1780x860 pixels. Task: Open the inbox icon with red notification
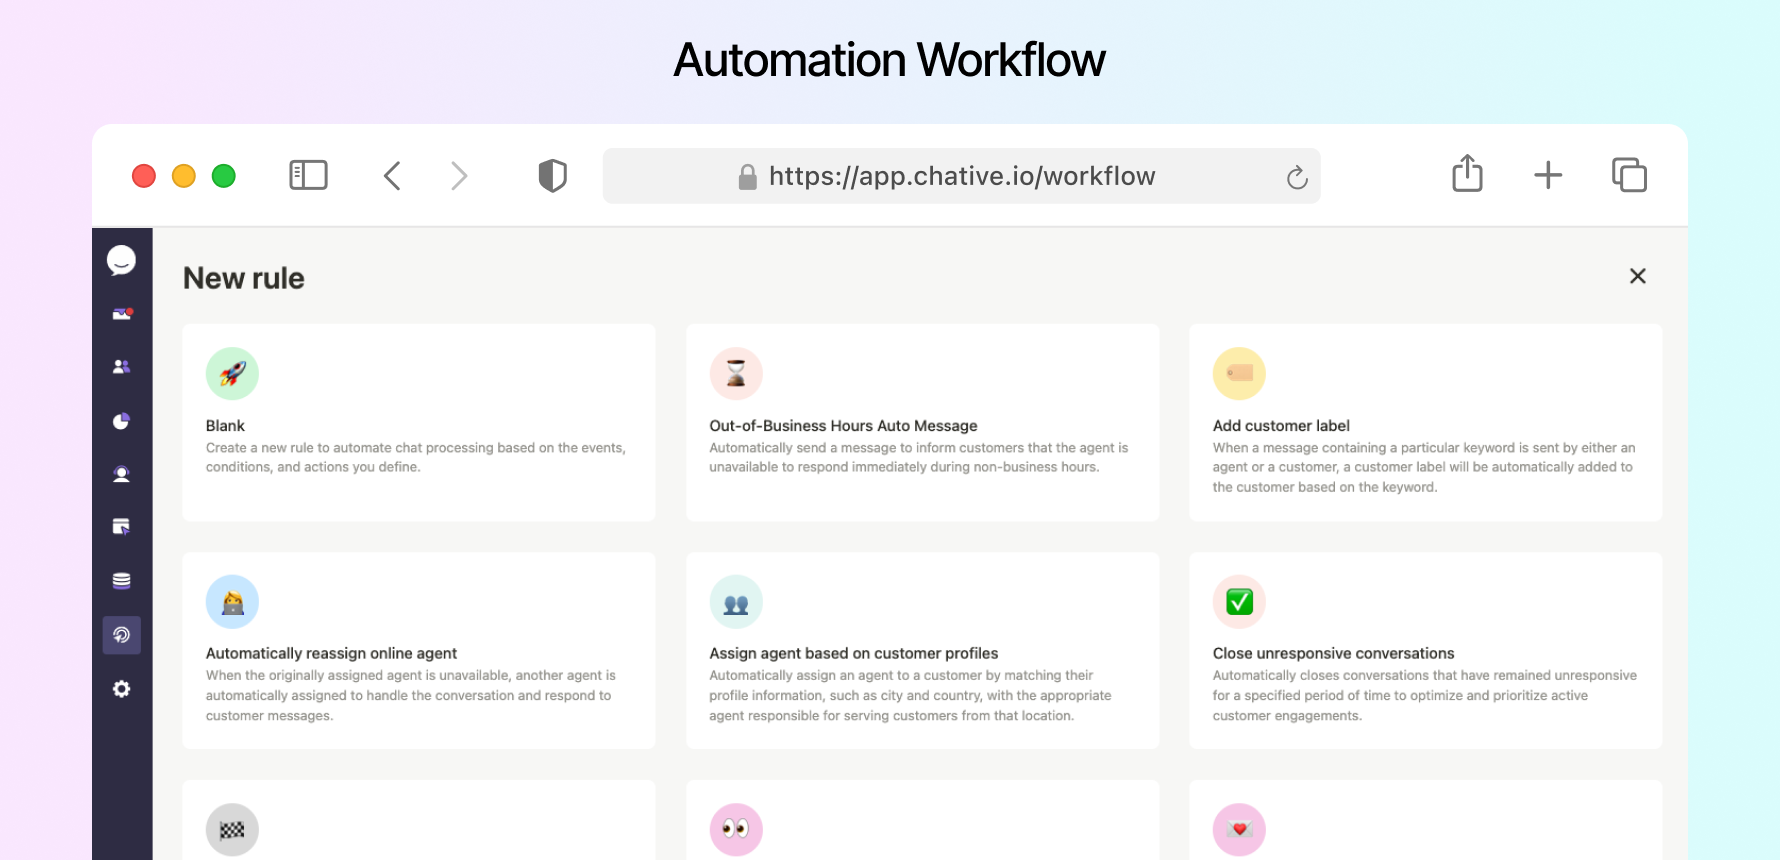point(122,314)
